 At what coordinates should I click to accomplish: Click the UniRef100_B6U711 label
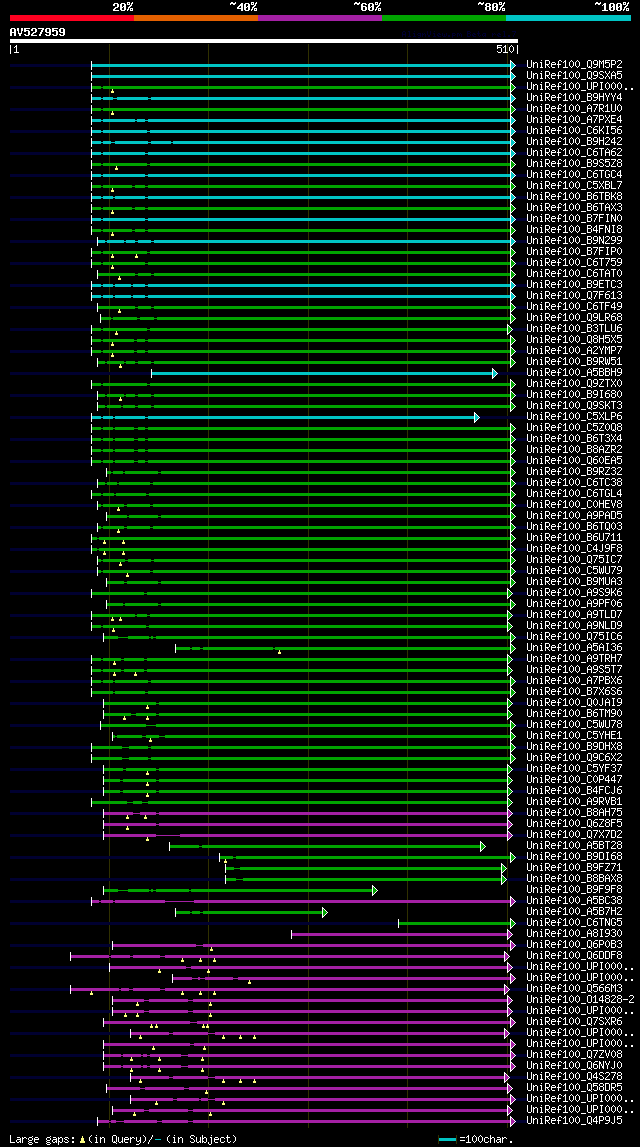coord(574,538)
